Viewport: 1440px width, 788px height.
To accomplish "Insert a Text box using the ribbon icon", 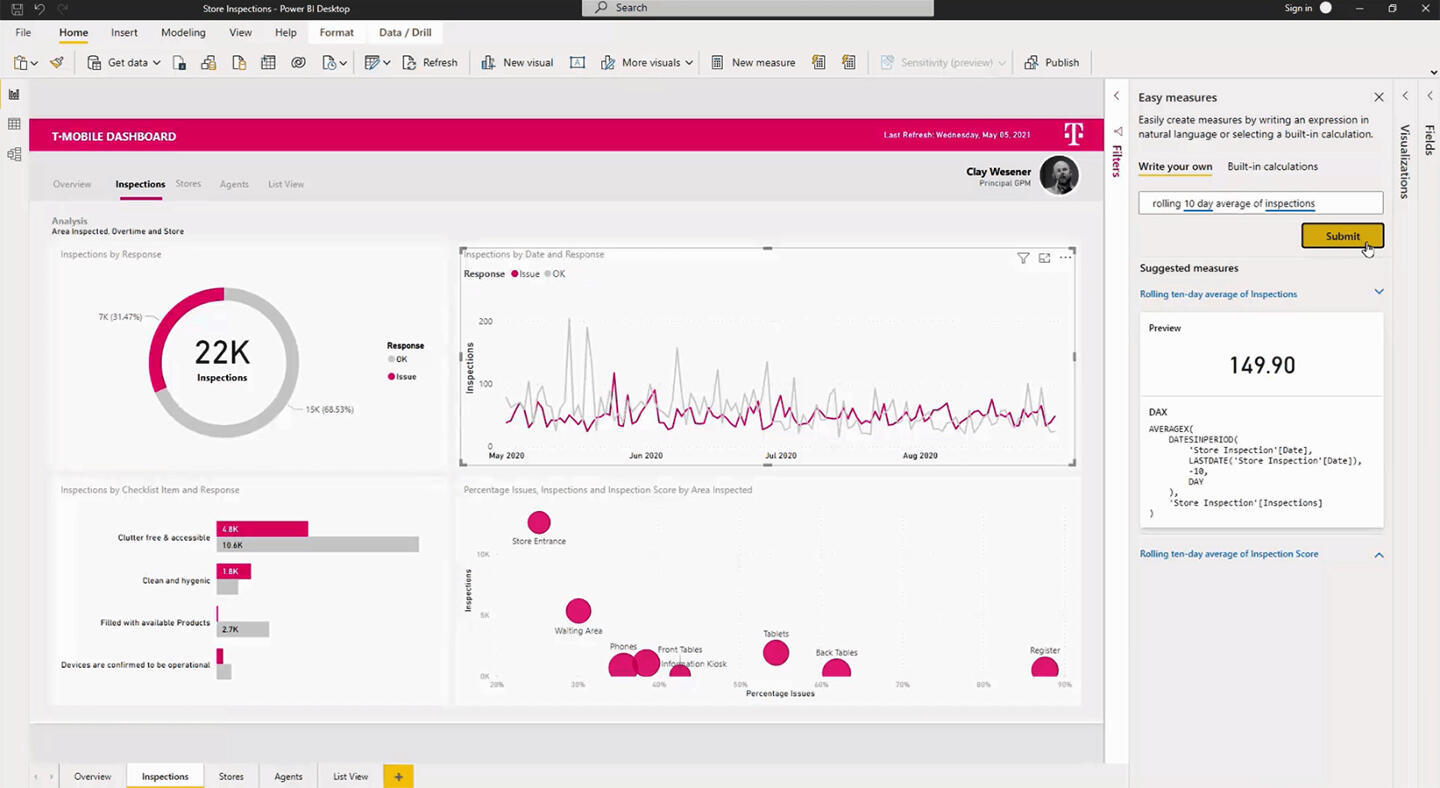I will click(x=577, y=62).
